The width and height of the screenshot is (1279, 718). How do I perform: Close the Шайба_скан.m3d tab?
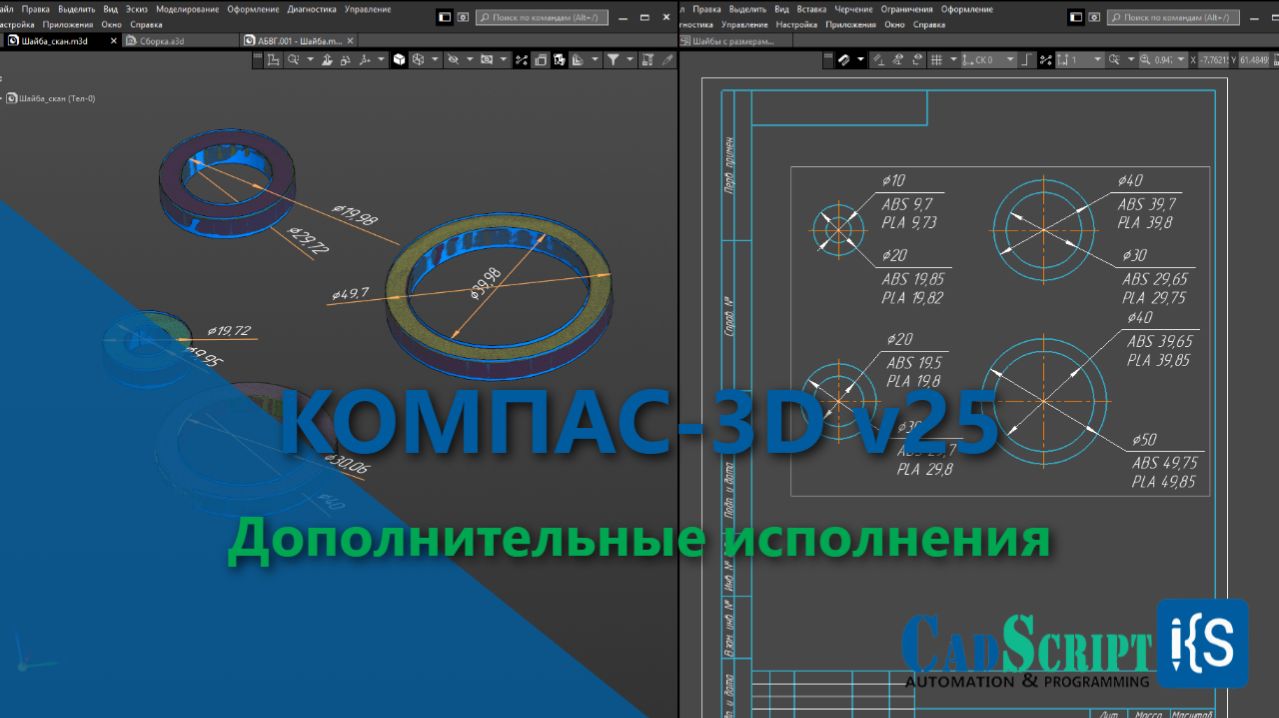coord(113,41)
